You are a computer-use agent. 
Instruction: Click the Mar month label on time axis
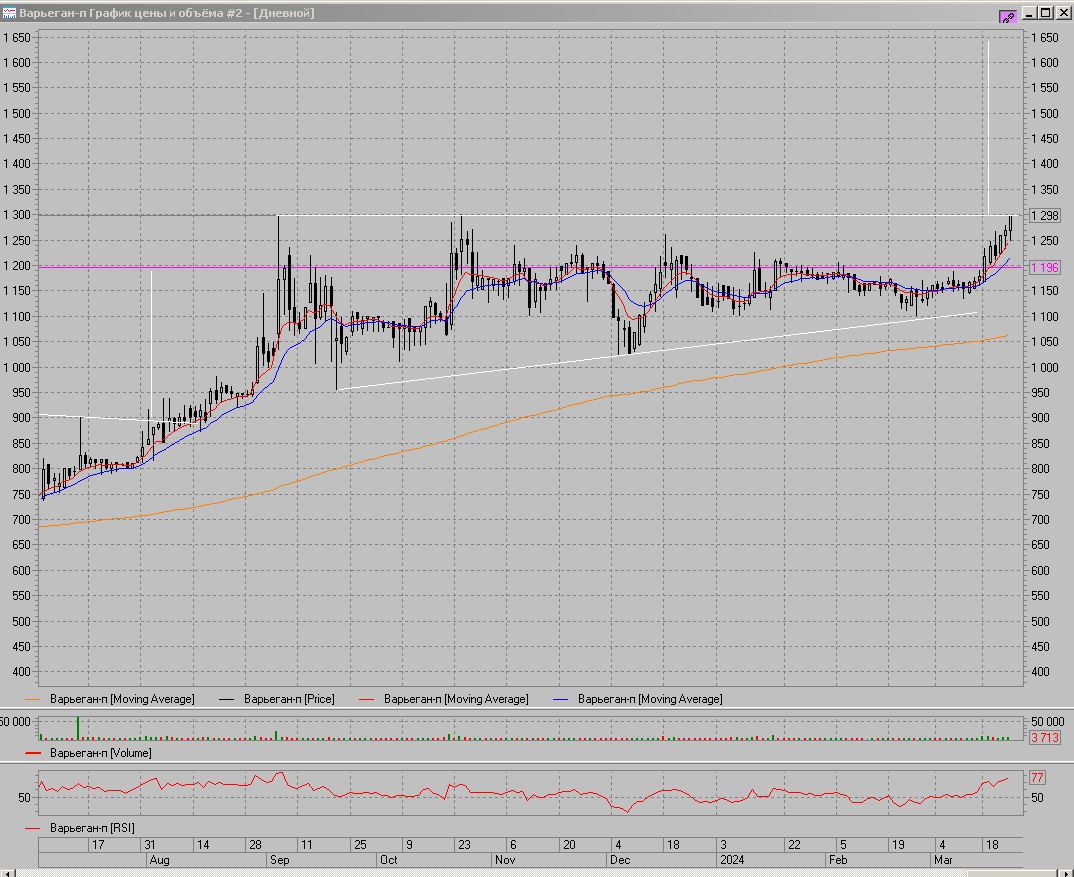943,860
